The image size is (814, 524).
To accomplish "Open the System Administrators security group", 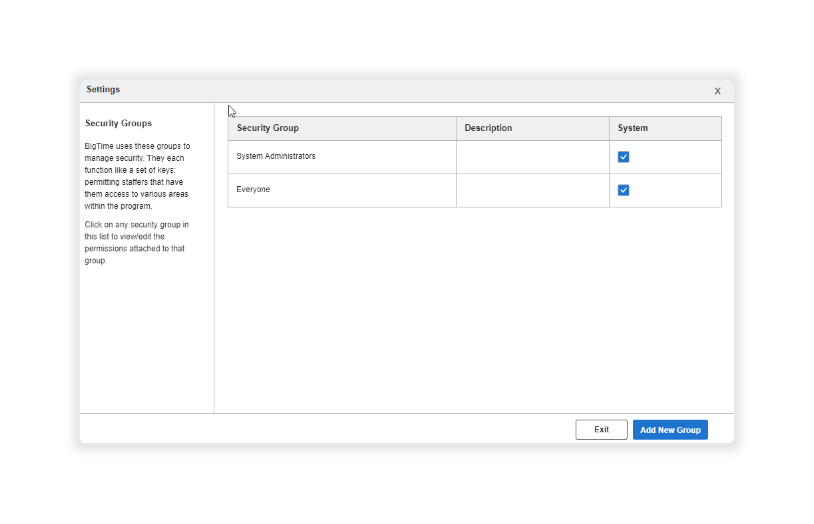I will tap(276, 156).
